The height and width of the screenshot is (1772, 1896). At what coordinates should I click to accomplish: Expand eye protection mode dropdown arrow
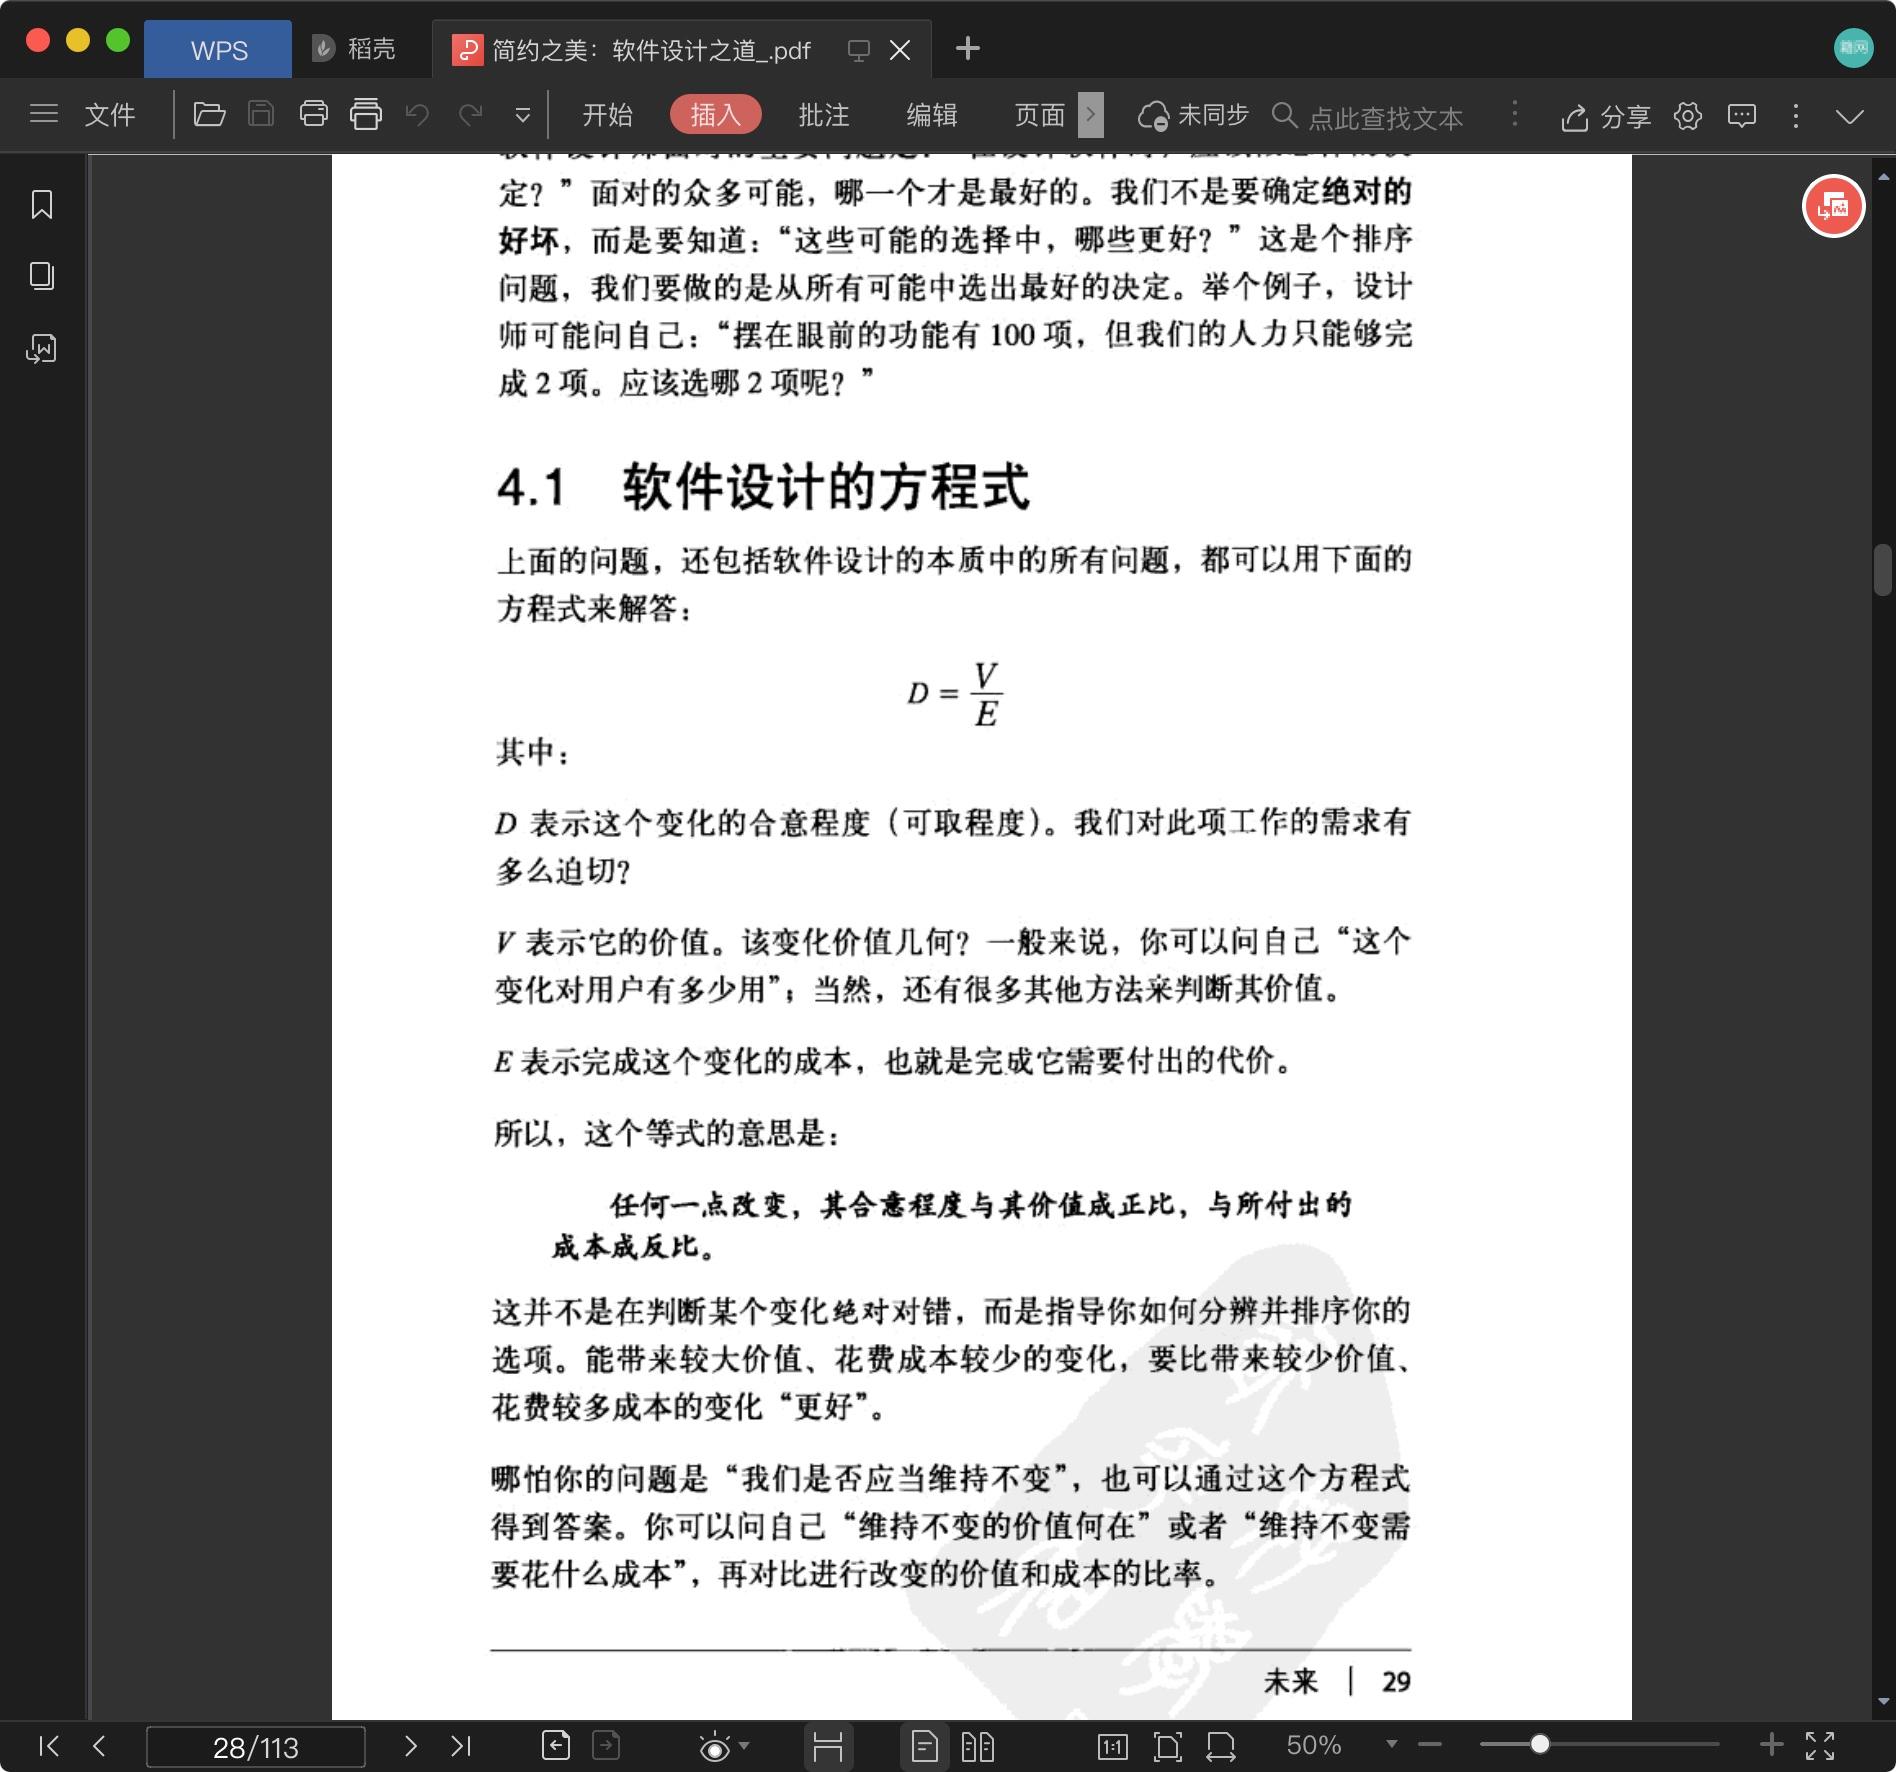click(x=743, y=1746)
